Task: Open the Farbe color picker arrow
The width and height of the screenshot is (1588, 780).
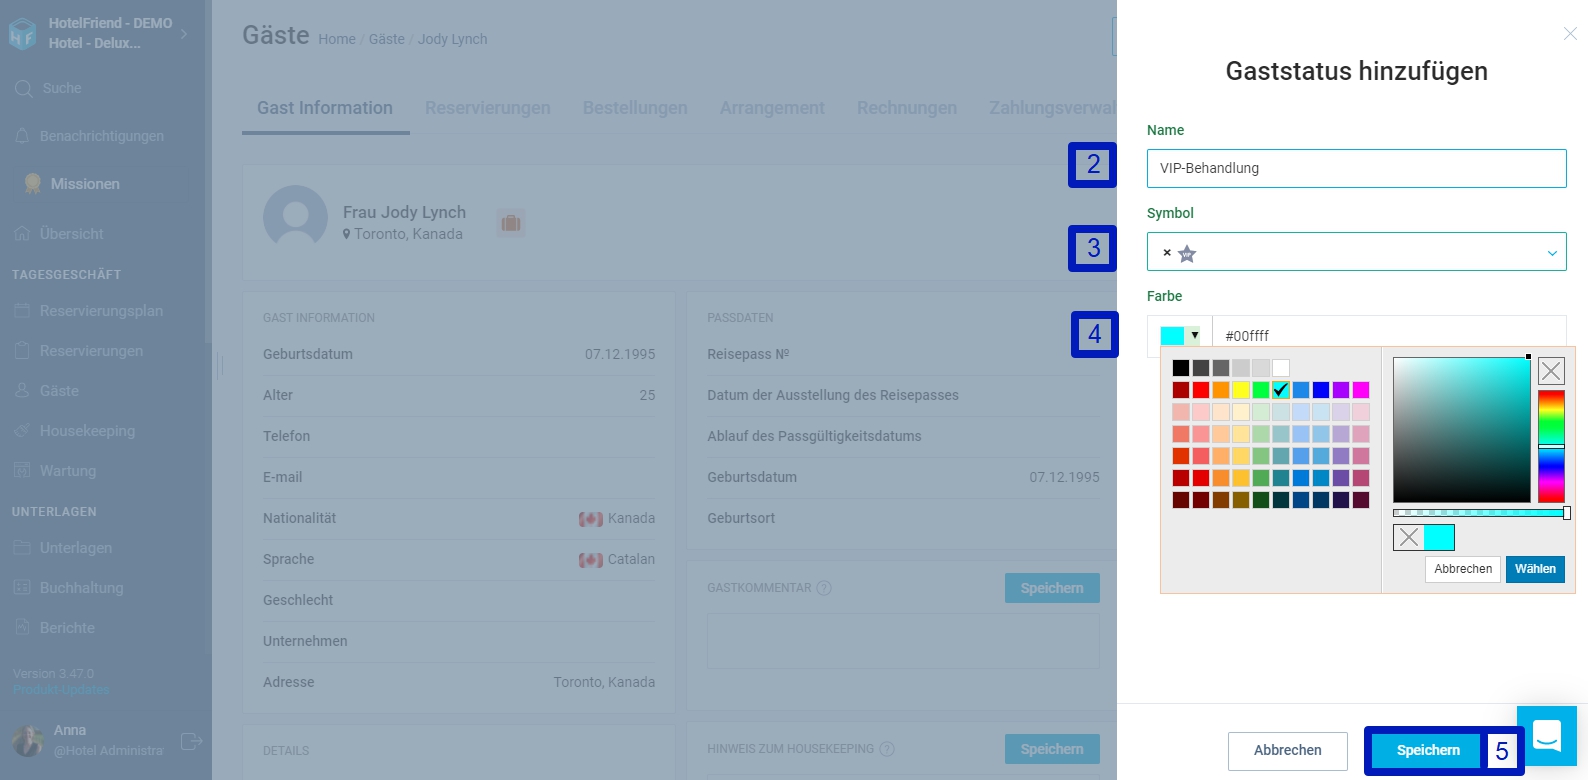Action: click(x=1194, y=335)
